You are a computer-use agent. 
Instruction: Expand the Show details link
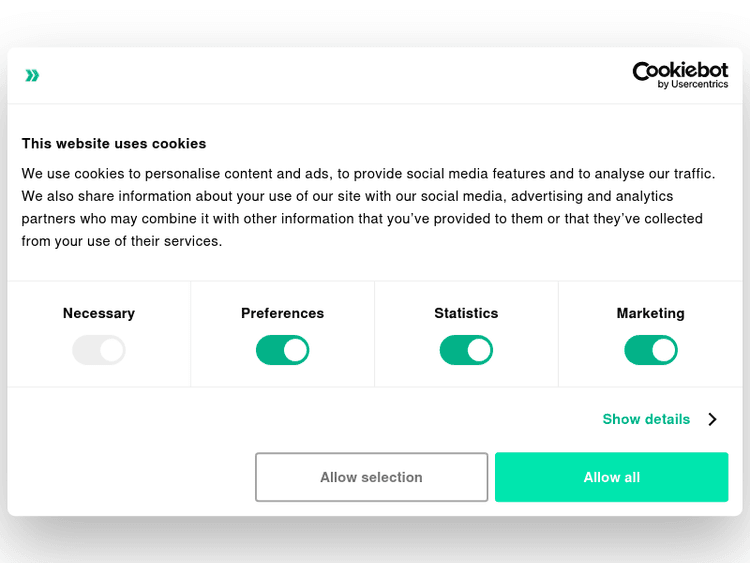point(646,419)
